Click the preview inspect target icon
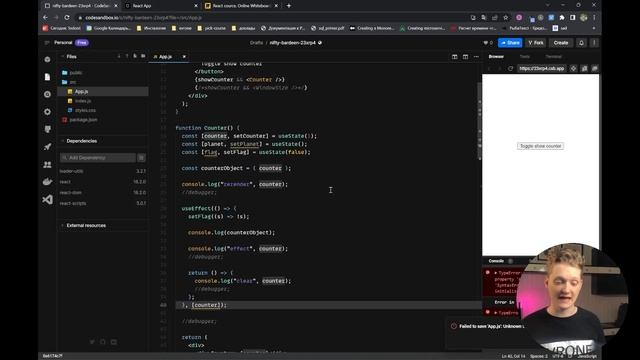640x360 pixels. point(573,69)
